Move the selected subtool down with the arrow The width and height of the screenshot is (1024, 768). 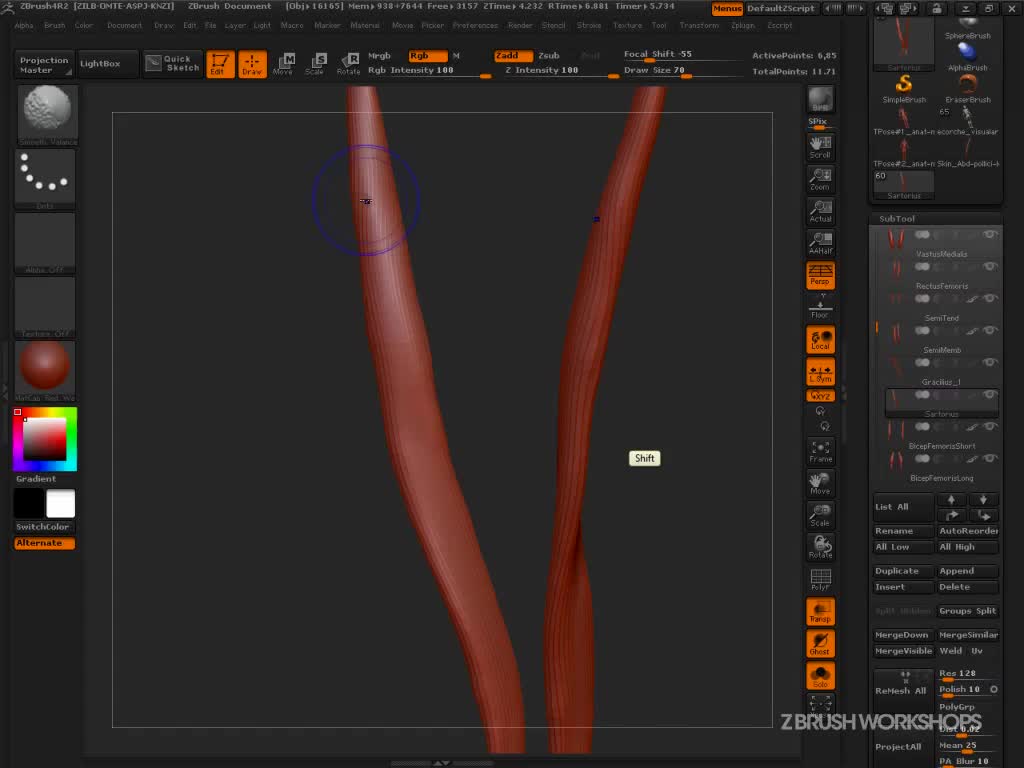pyautogui.click(x=984, y=500)
